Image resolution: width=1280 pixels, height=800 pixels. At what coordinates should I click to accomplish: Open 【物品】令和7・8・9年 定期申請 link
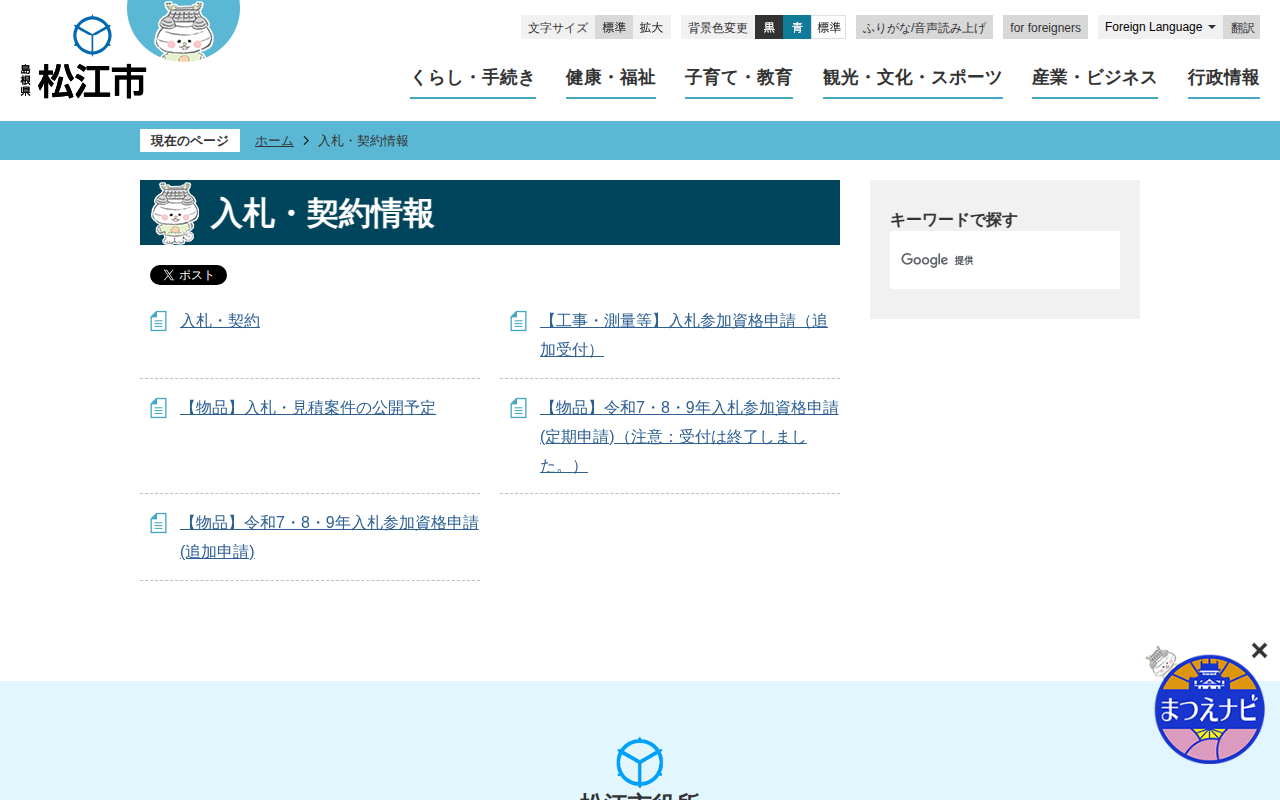pos(689,437)
